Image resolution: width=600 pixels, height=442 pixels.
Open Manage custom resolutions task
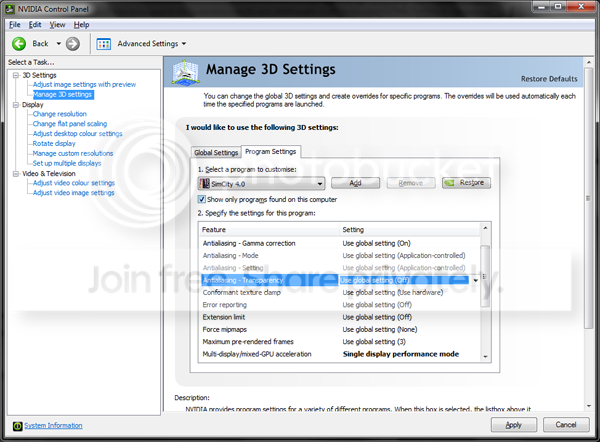click(73, 153)
